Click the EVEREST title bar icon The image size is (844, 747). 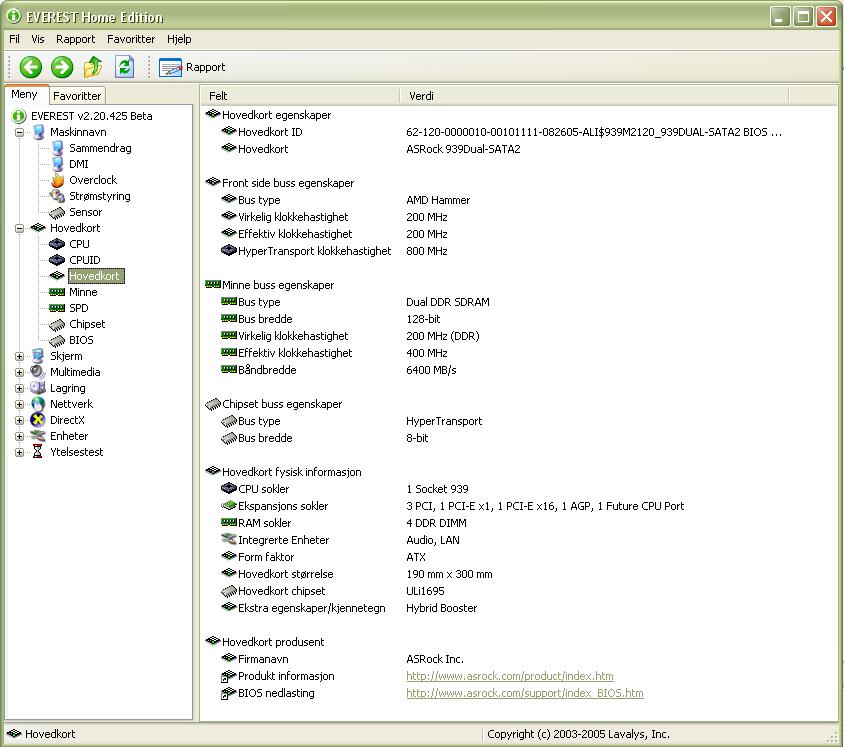(x=13, y=17)
